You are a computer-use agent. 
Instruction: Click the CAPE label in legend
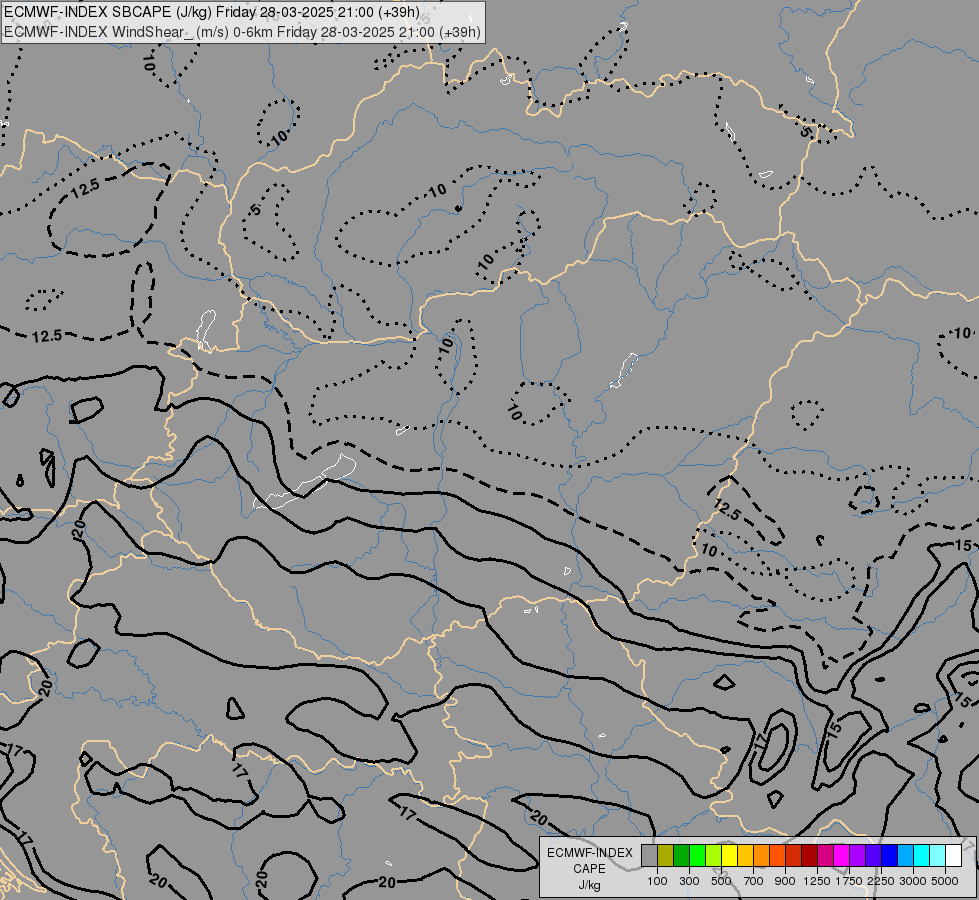(589, 869)
